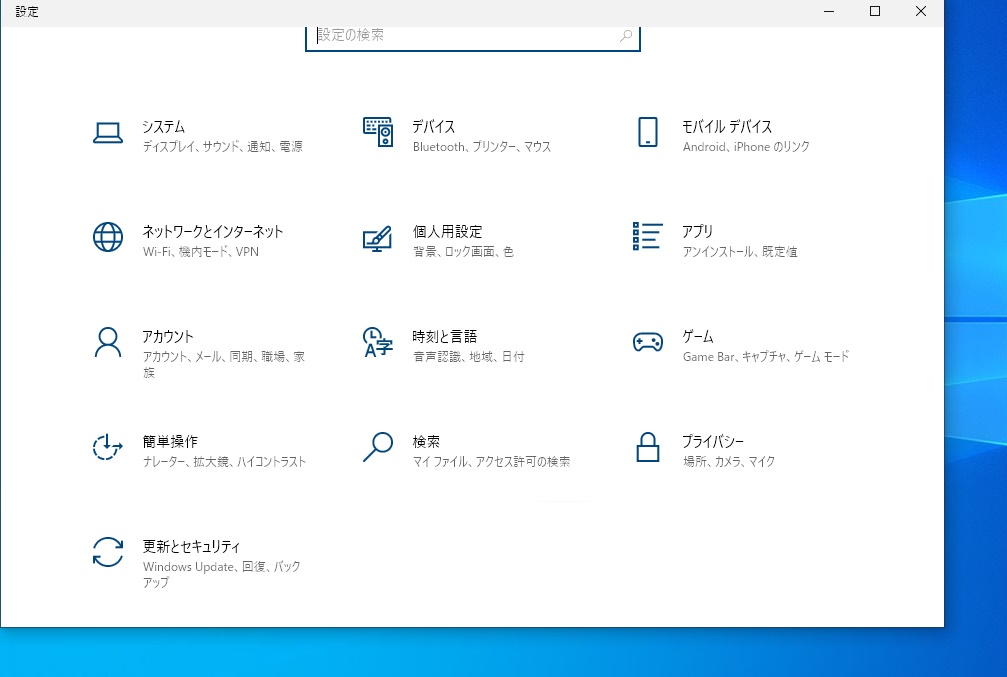The height and width of the screenshot is (677, 1007).
Task: Minimize the 設定 window
Action: 829,12
